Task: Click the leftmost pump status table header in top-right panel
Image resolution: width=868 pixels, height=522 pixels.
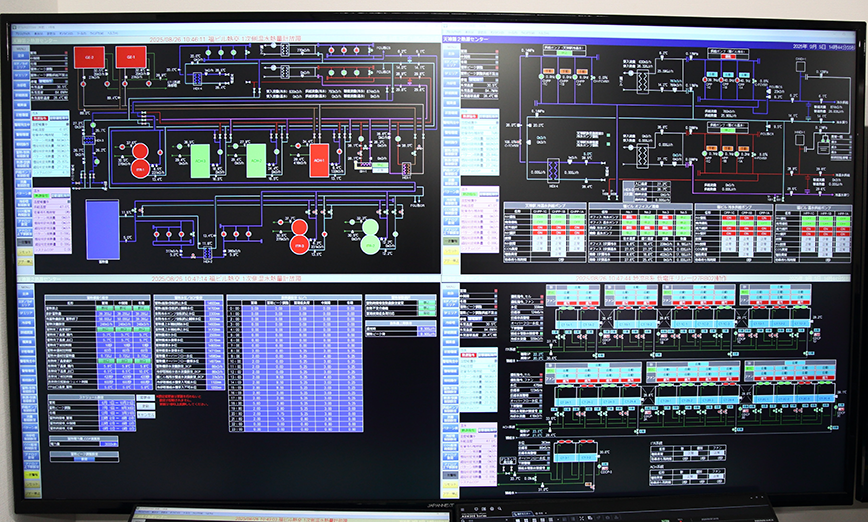Action: click(545, 207)
